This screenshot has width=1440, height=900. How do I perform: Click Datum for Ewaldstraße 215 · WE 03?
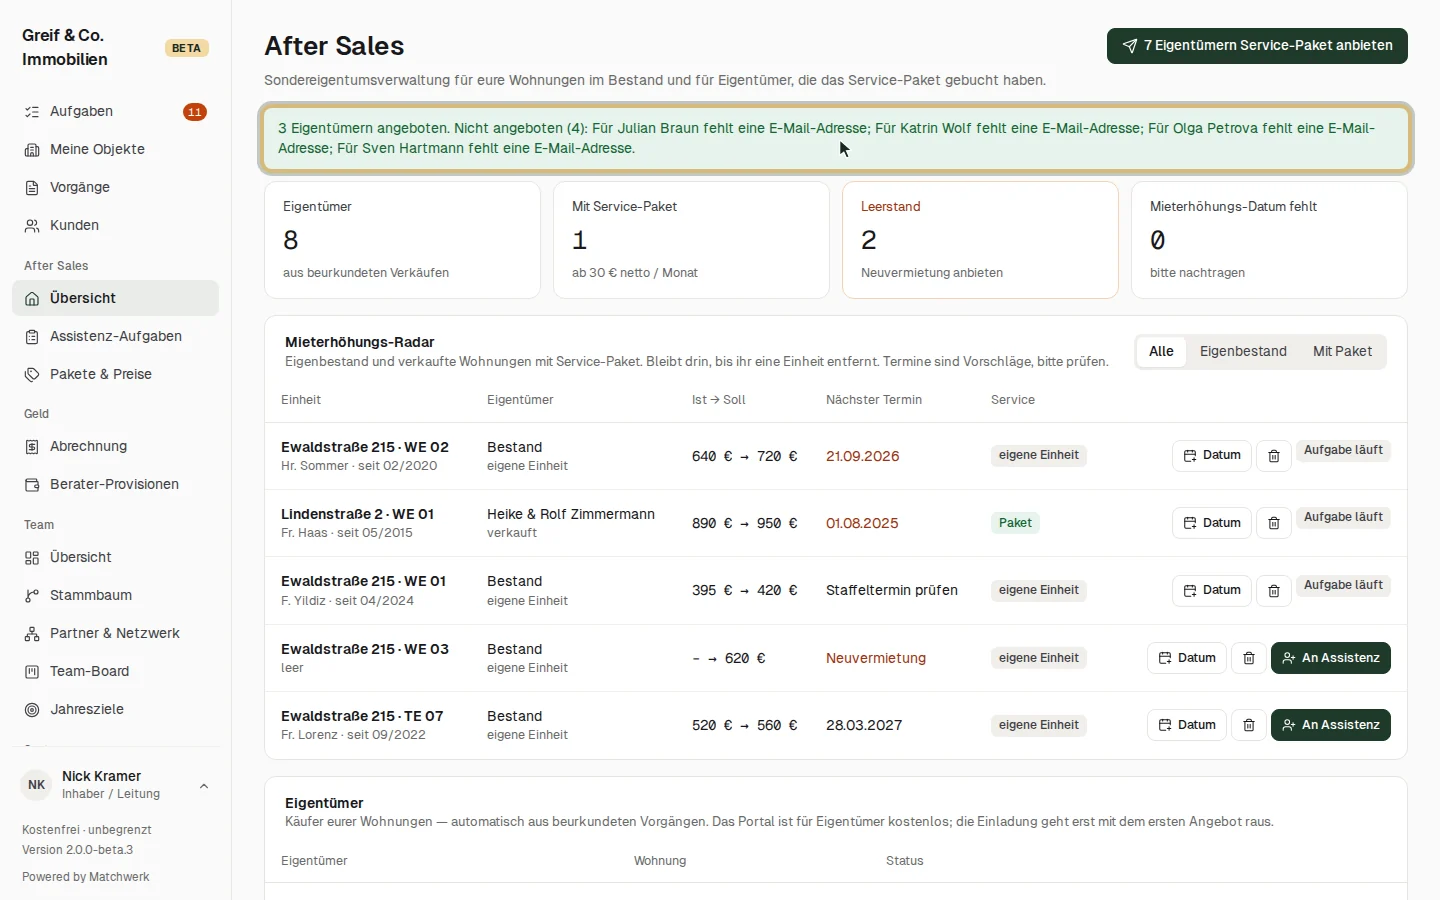coord(1187,658)
